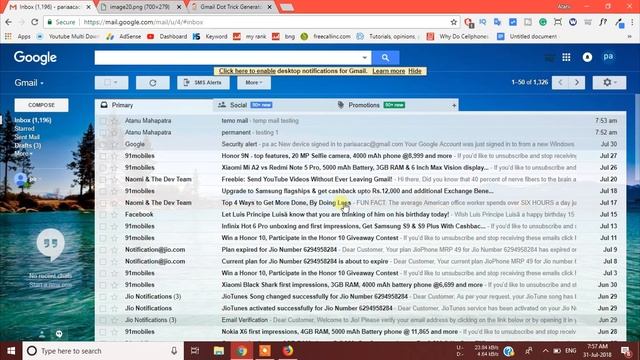
Task: Check the Jio Plan expired email checkbox
Action: (x=103, y=249)
